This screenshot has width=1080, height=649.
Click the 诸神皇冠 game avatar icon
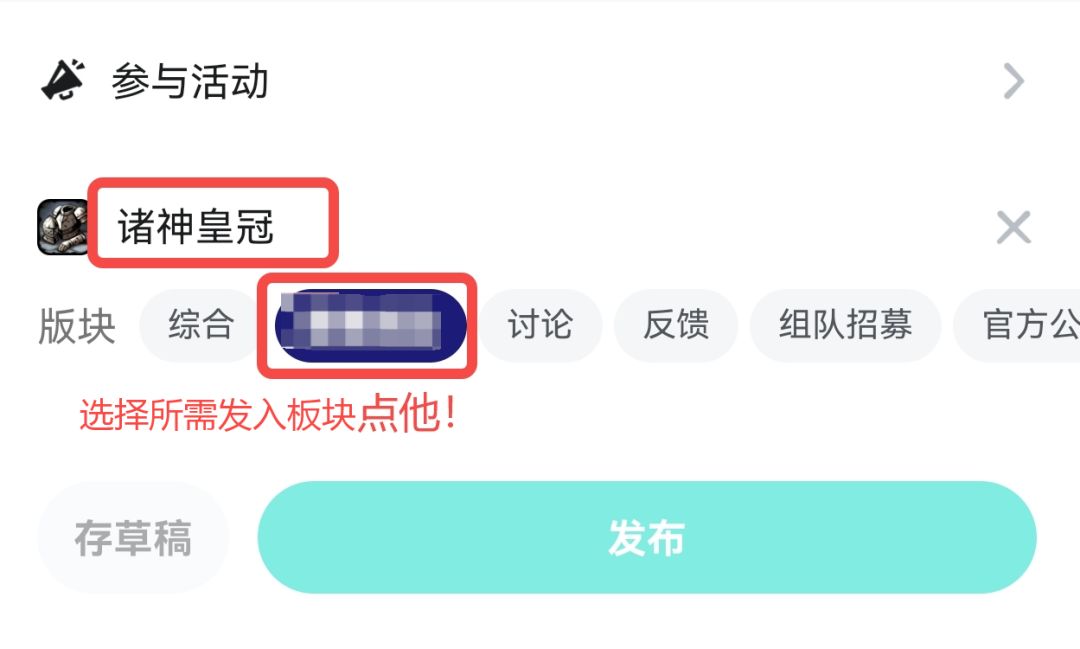coord(62,227)
